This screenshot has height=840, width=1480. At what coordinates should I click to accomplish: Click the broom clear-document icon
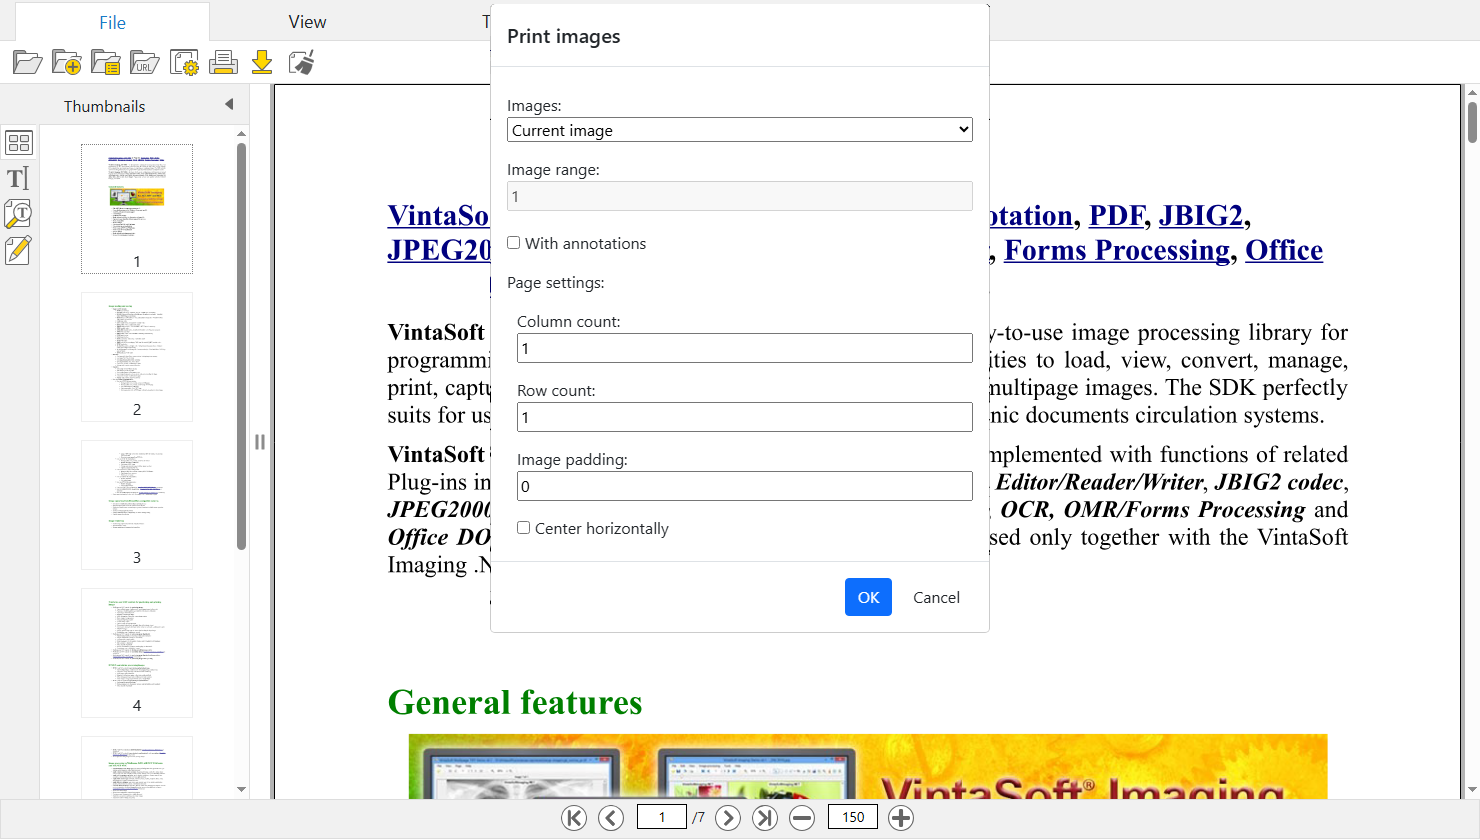[301, 63]
